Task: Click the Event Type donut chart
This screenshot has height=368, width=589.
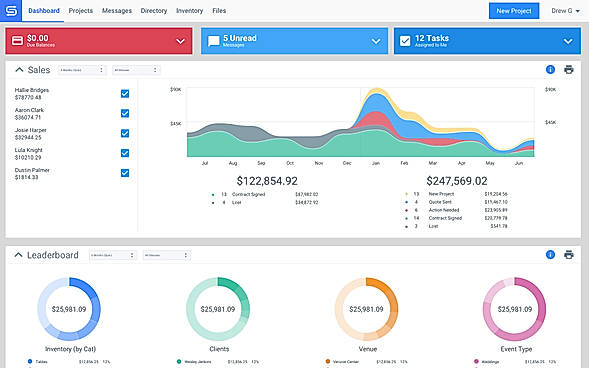Action: pyautogui.click(x=515, y=309)
